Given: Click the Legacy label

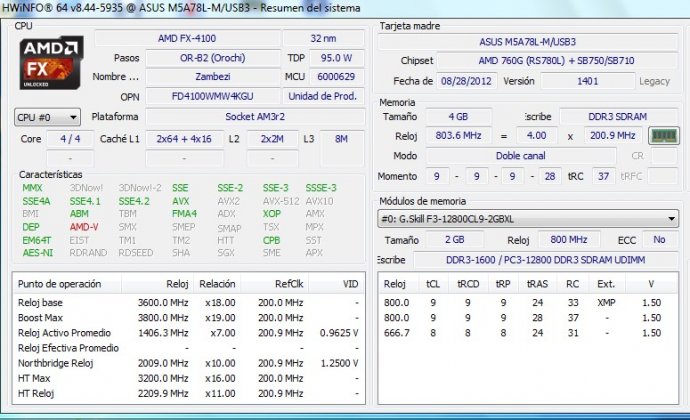Looking at the screenshot, I should pyautogui.click(x=654, y=81).
